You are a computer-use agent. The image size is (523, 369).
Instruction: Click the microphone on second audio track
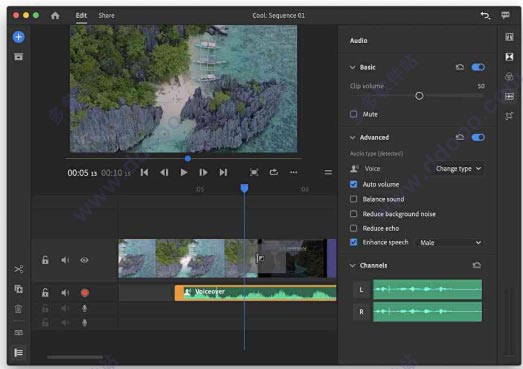(x=85, y=308)
